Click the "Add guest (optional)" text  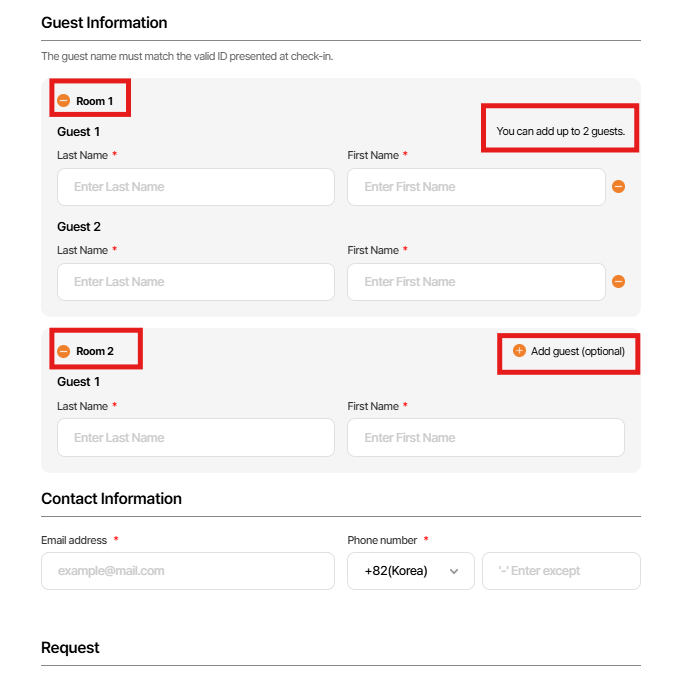click(x=577, y=351)
